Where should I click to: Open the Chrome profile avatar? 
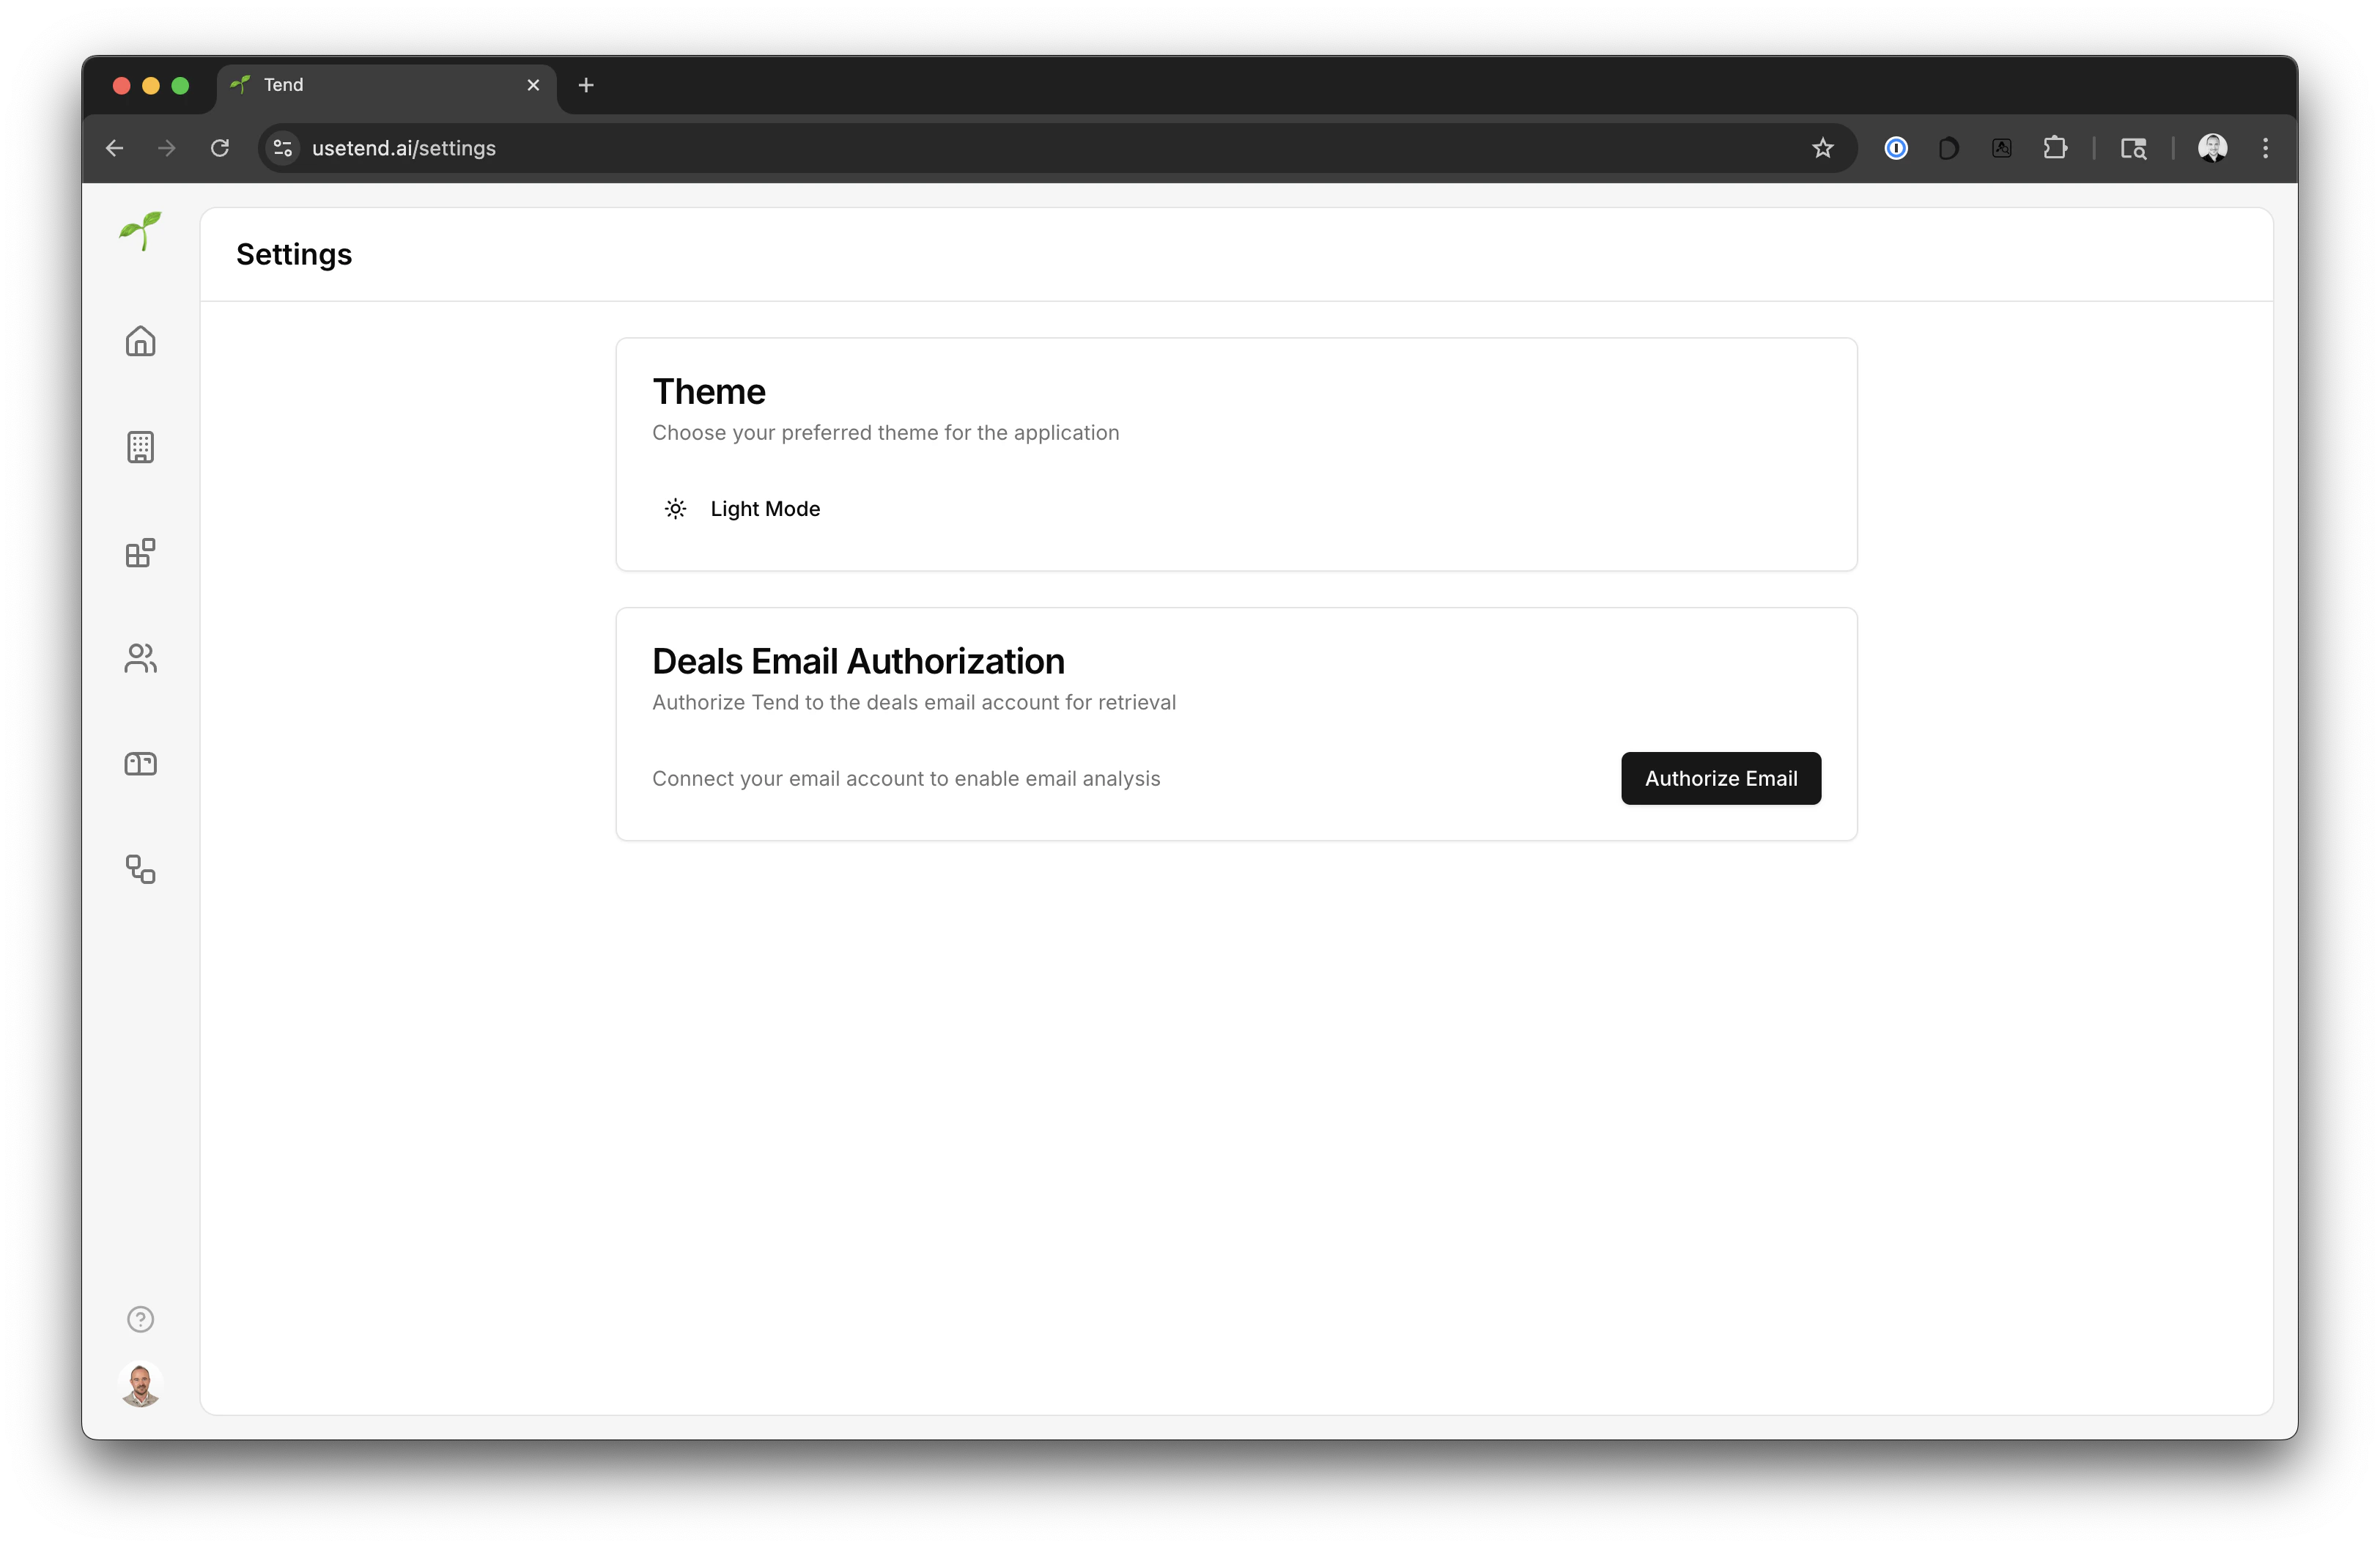[2212, 148]
